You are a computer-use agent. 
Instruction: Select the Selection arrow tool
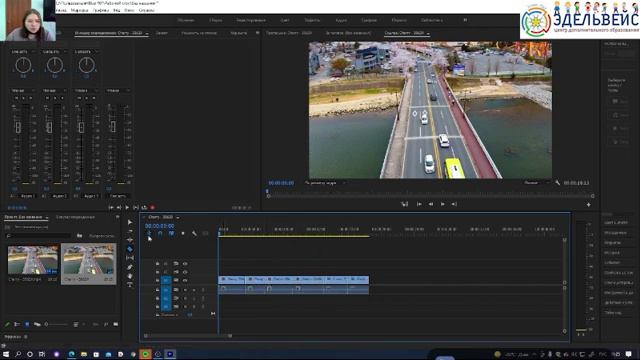click(x=130, y=222)
